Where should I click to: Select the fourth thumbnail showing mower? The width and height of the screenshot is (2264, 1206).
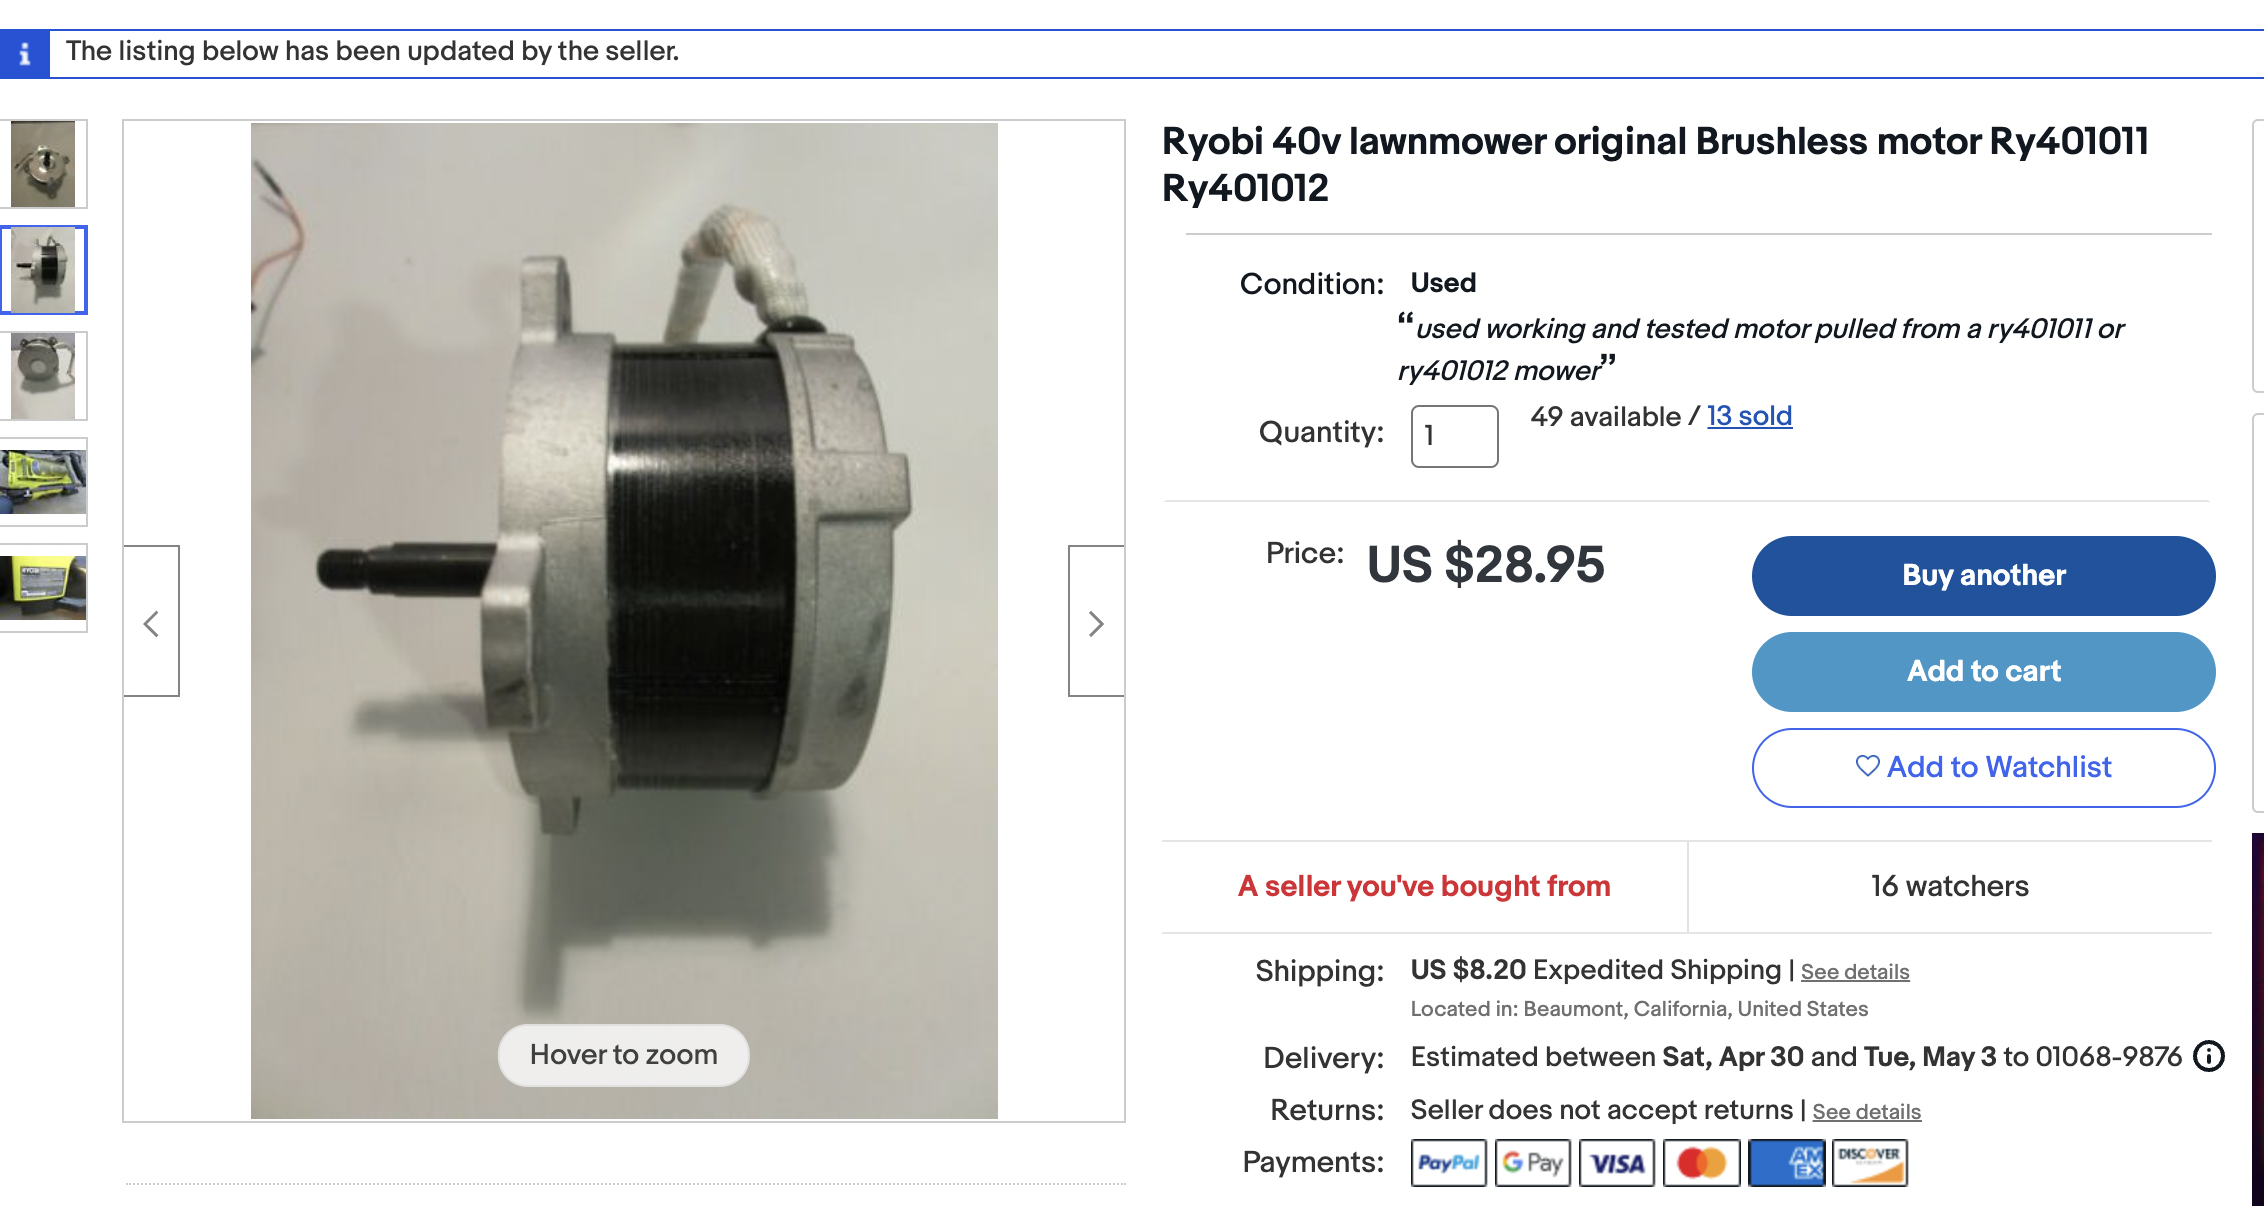43,482
